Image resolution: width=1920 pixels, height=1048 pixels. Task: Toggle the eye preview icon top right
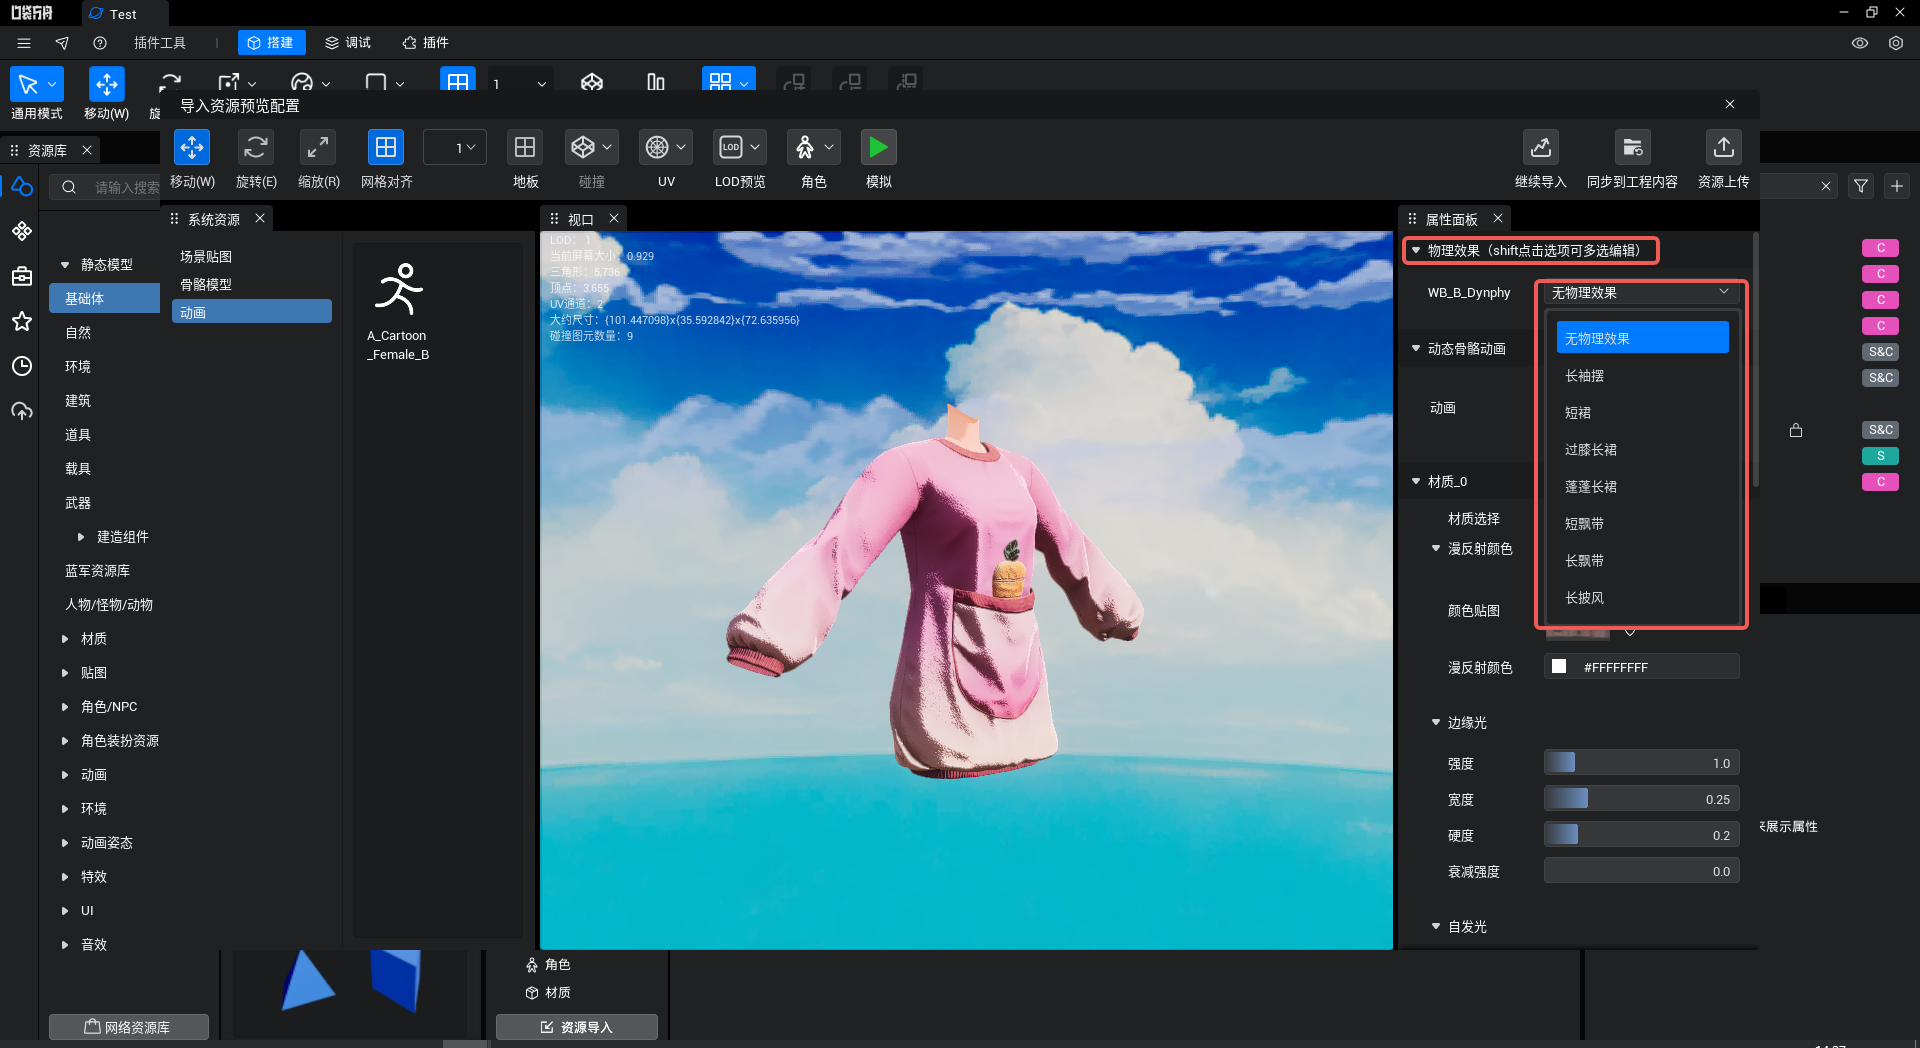[1860, 43]
